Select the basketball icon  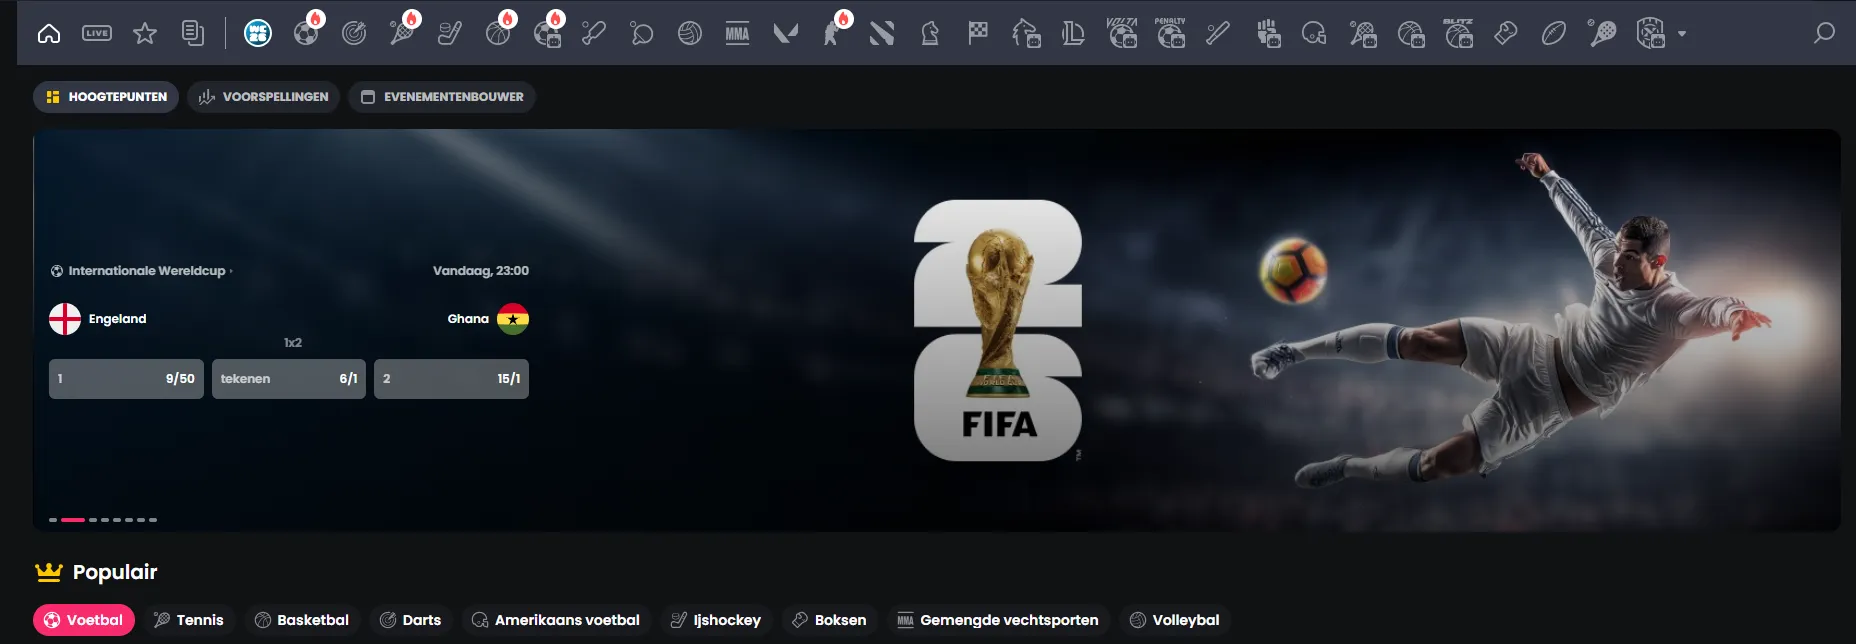pyautogui.click(x=498, y=33)
